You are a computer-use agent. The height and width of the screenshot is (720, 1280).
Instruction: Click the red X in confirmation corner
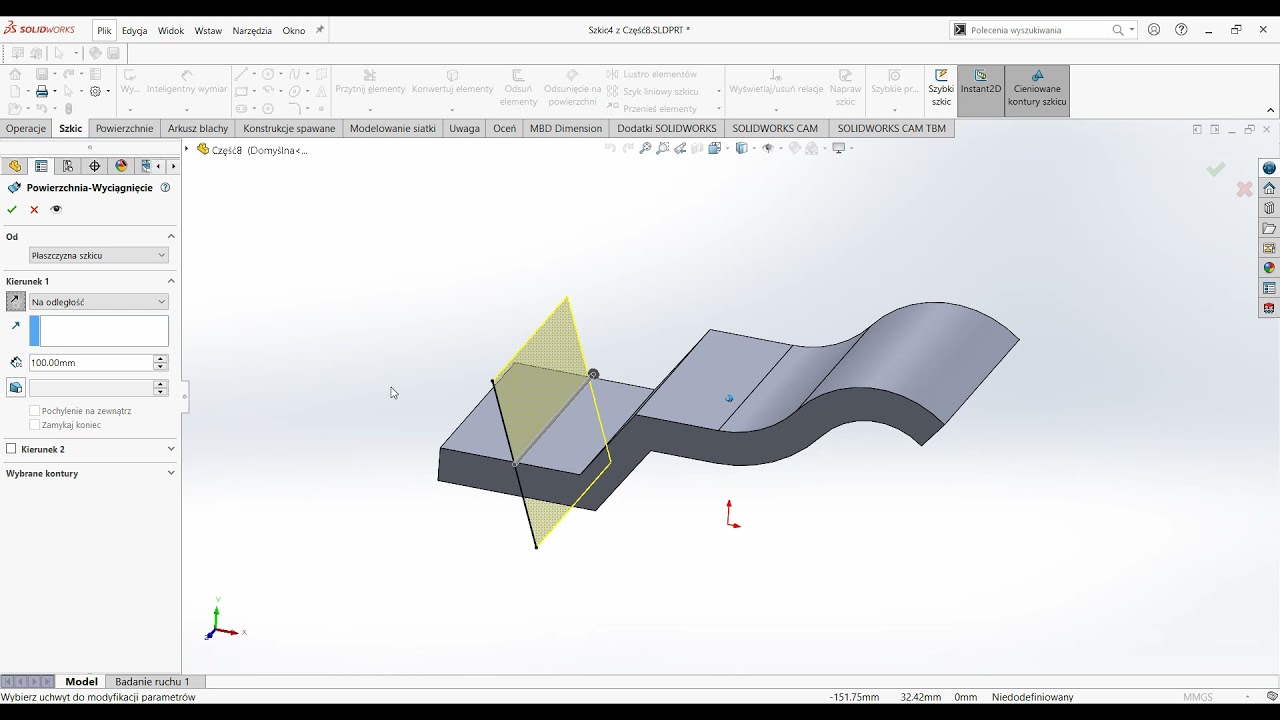tap(1244, 189)
